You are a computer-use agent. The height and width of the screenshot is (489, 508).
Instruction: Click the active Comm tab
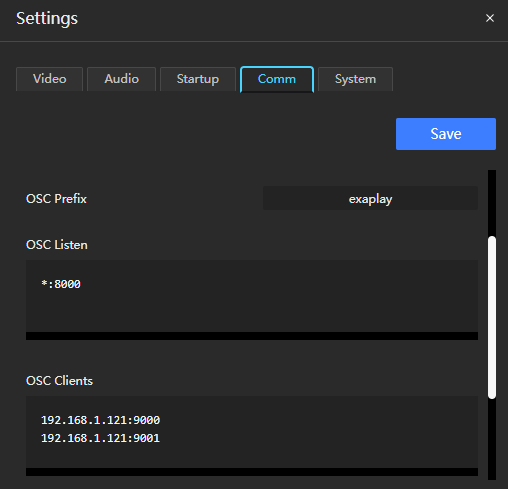pos(277,79)
